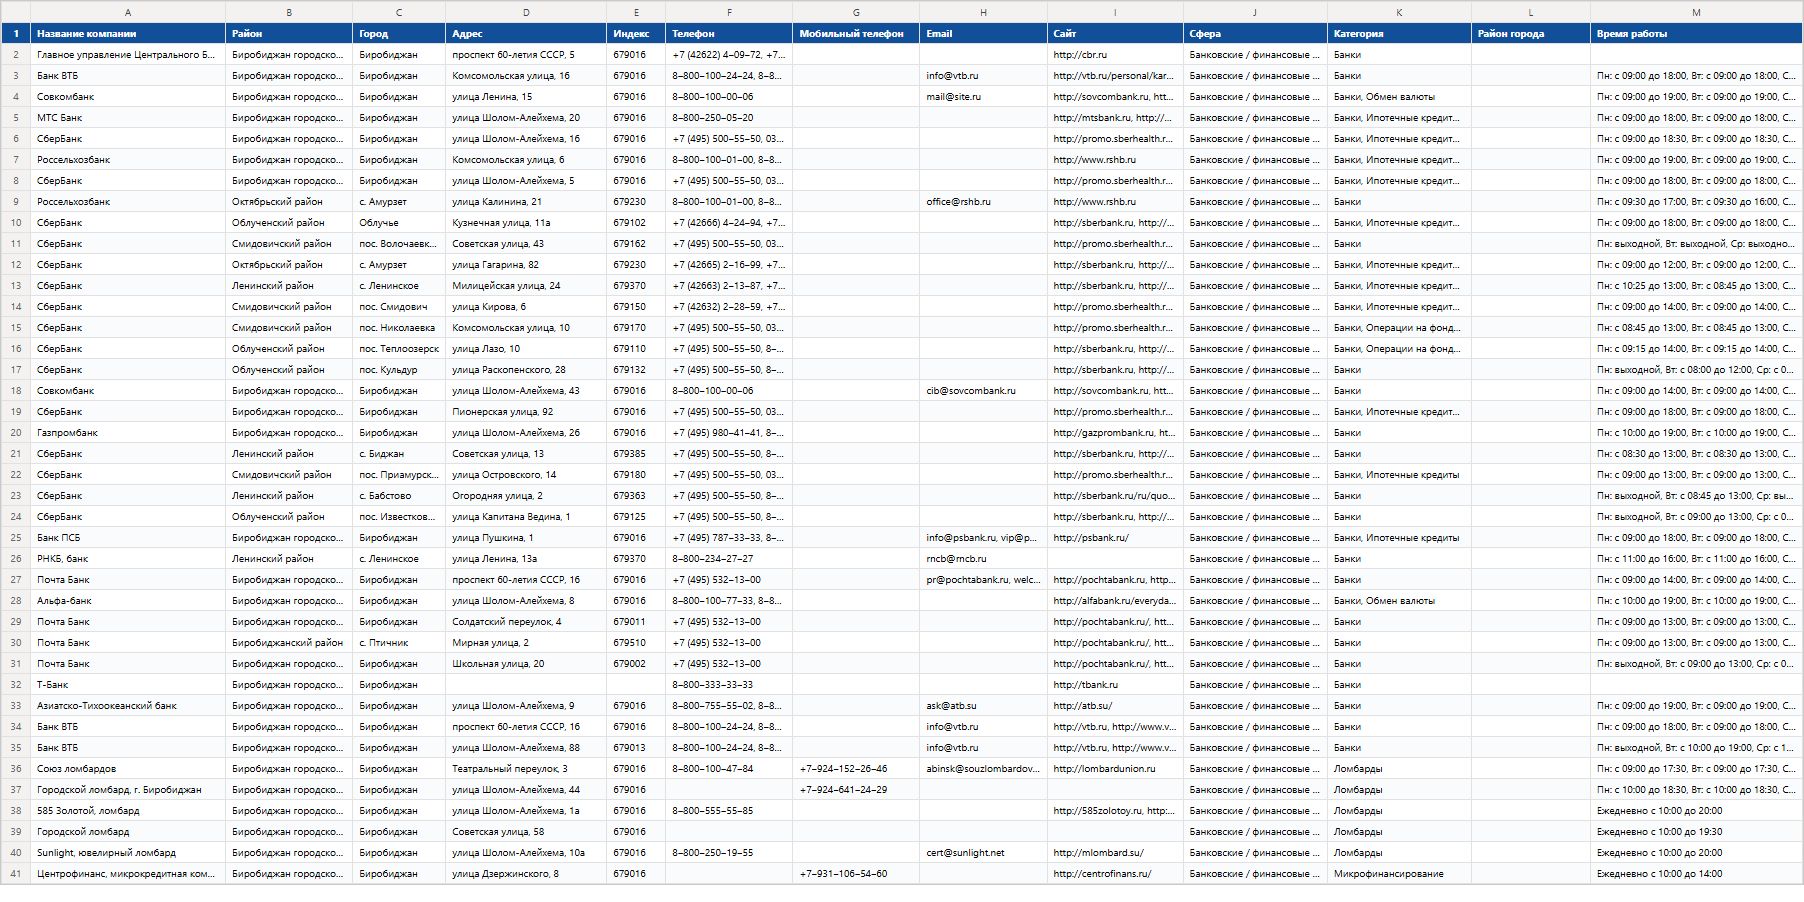Select city 'с. Птичник' cell
Image resolution: width=1804 pixels, height=902 pixels.
coord(399,643)
